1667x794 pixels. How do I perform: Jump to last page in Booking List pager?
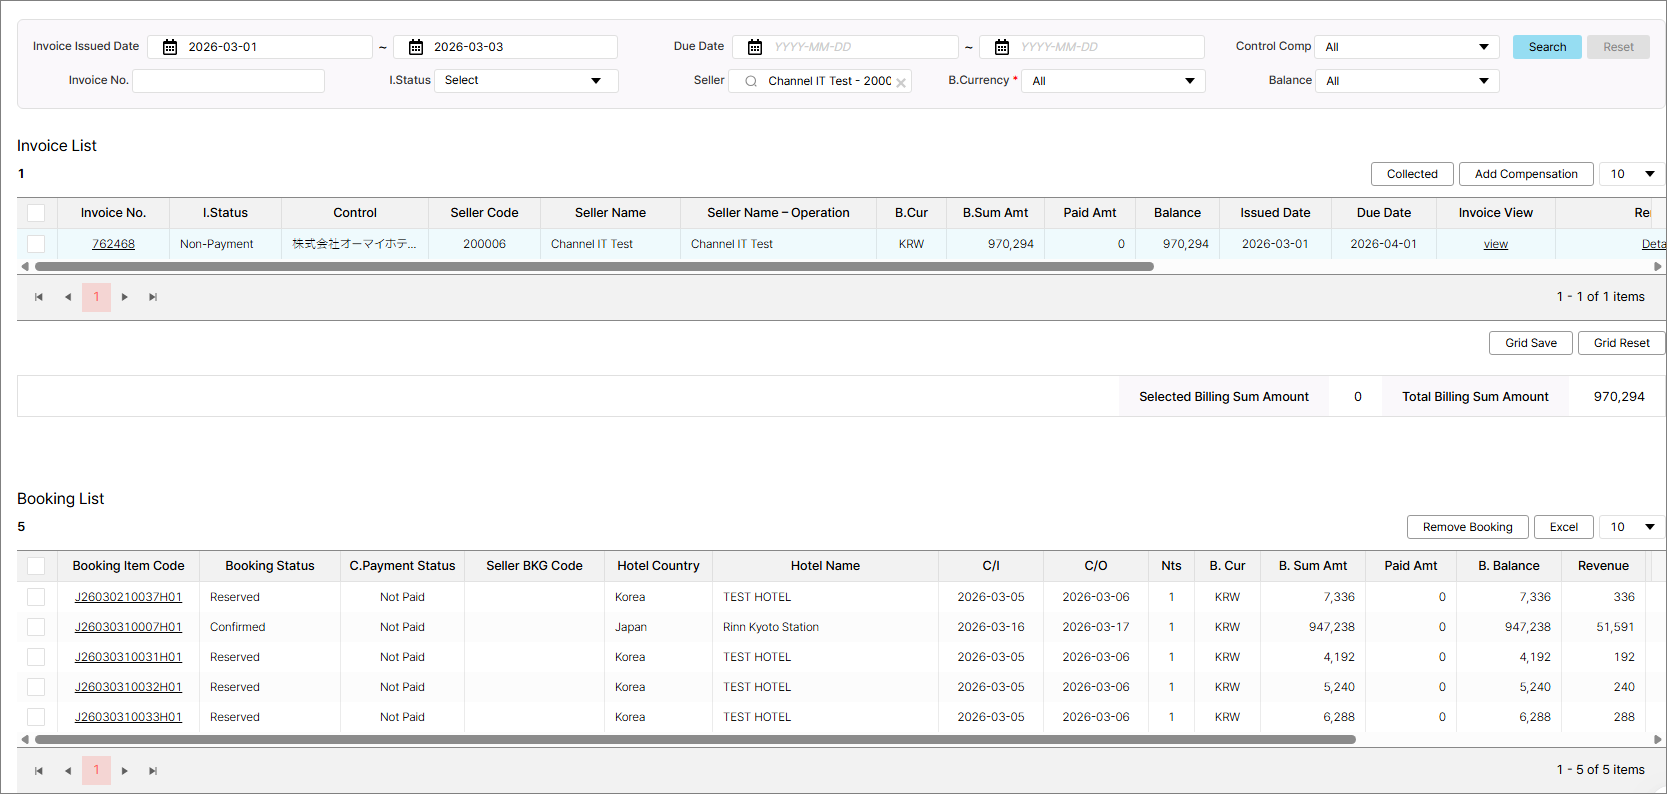click(153, 771)
